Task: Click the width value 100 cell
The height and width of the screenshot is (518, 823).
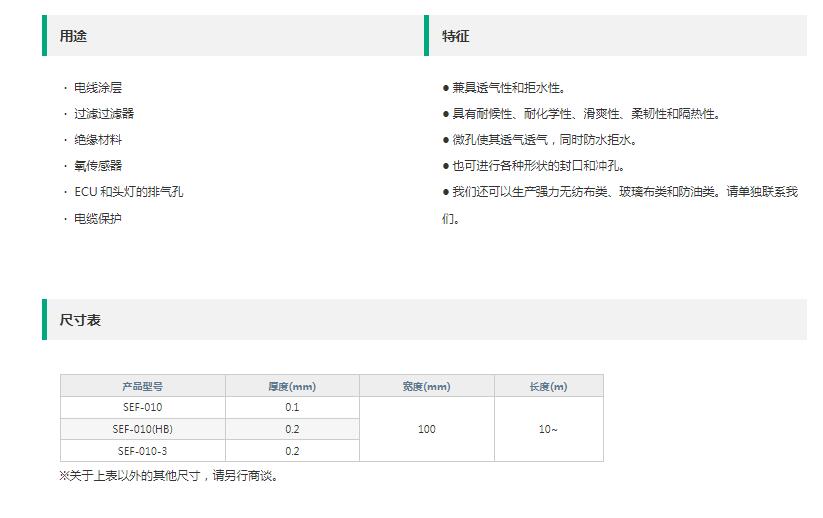Action: (x=427, y=429)
